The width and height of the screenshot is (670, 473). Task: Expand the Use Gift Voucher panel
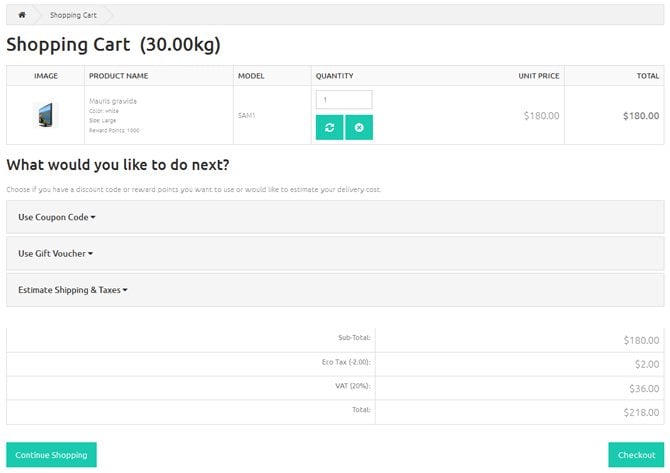pyautogui.click(x=55, y=254)
